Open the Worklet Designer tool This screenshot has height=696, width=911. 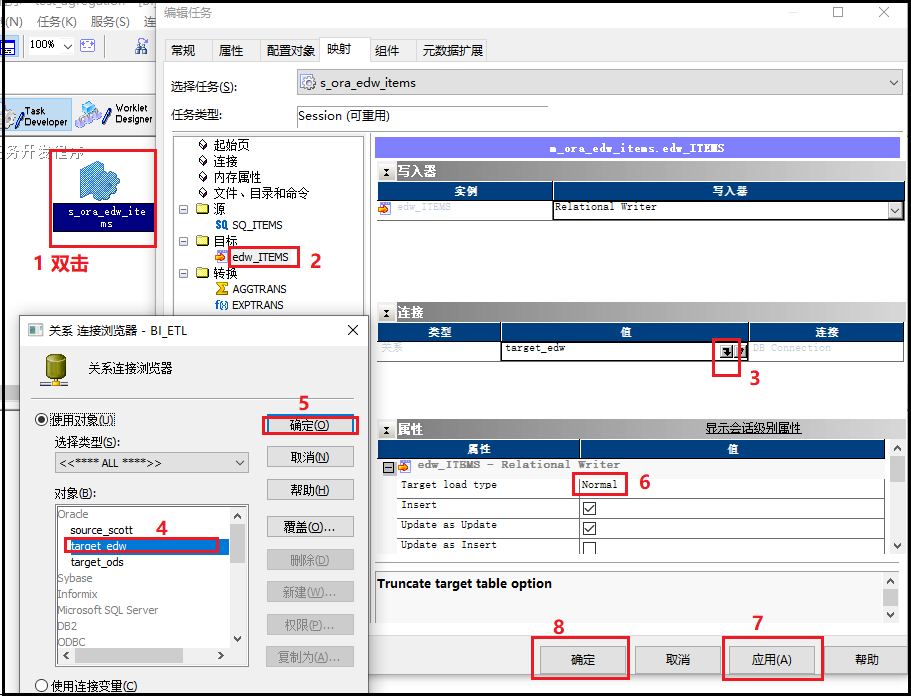115,114
